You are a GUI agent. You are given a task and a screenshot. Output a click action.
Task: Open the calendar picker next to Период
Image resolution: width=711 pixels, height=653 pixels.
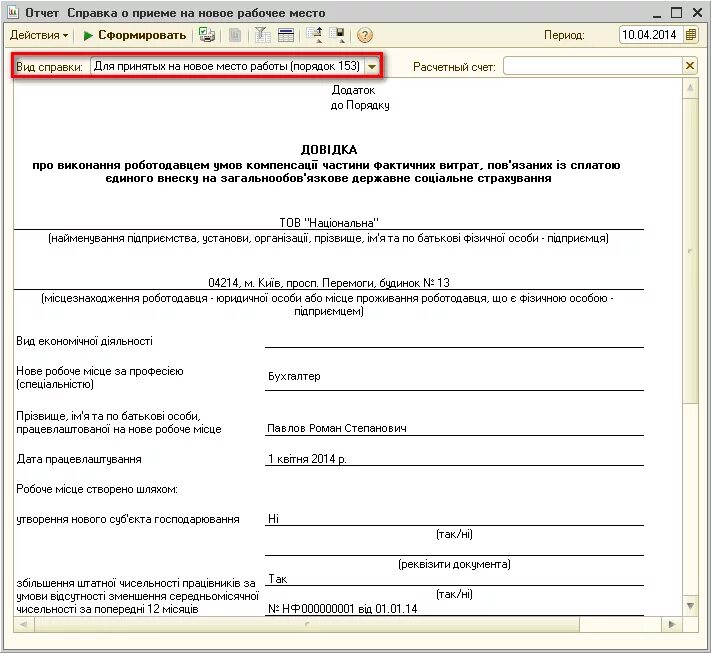point(691,35)
